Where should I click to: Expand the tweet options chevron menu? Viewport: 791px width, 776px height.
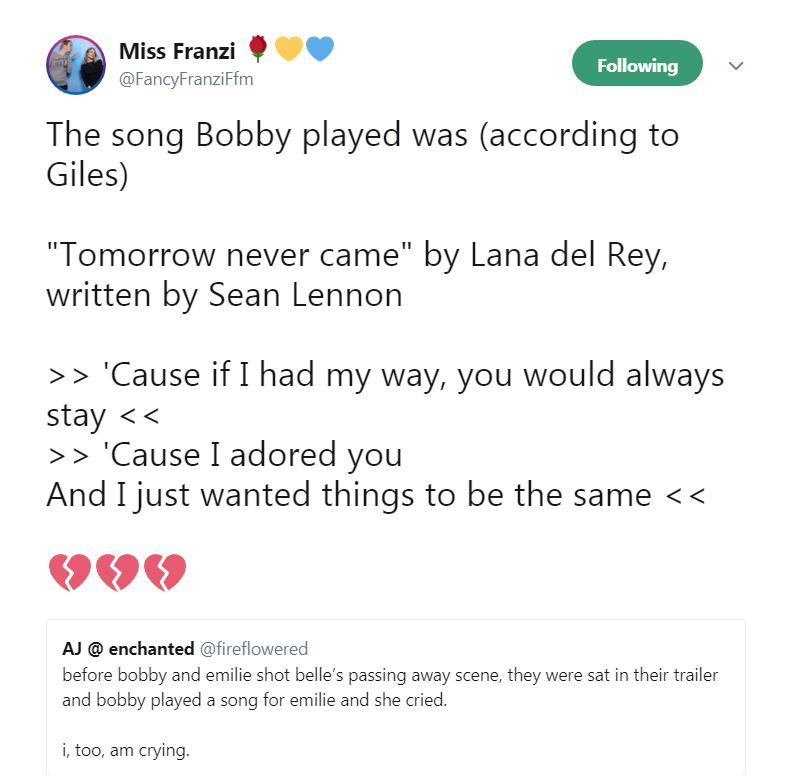coord(737,66)
